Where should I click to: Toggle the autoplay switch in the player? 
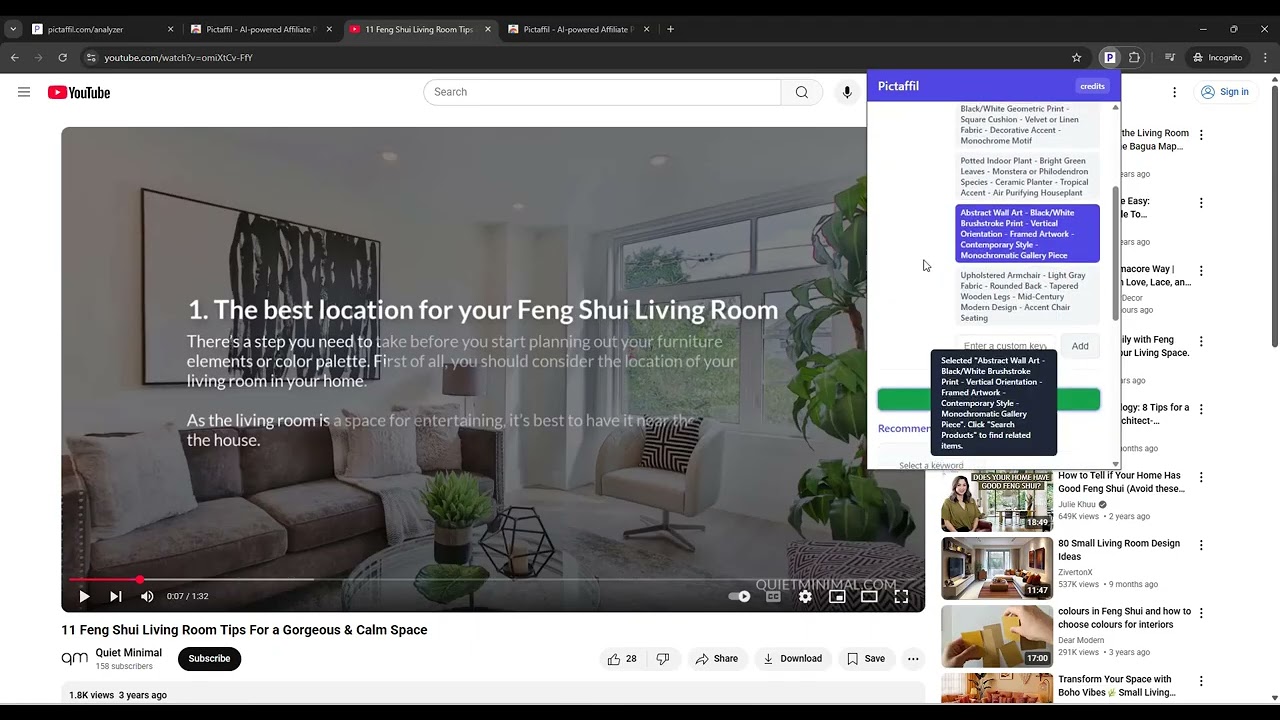739,596
